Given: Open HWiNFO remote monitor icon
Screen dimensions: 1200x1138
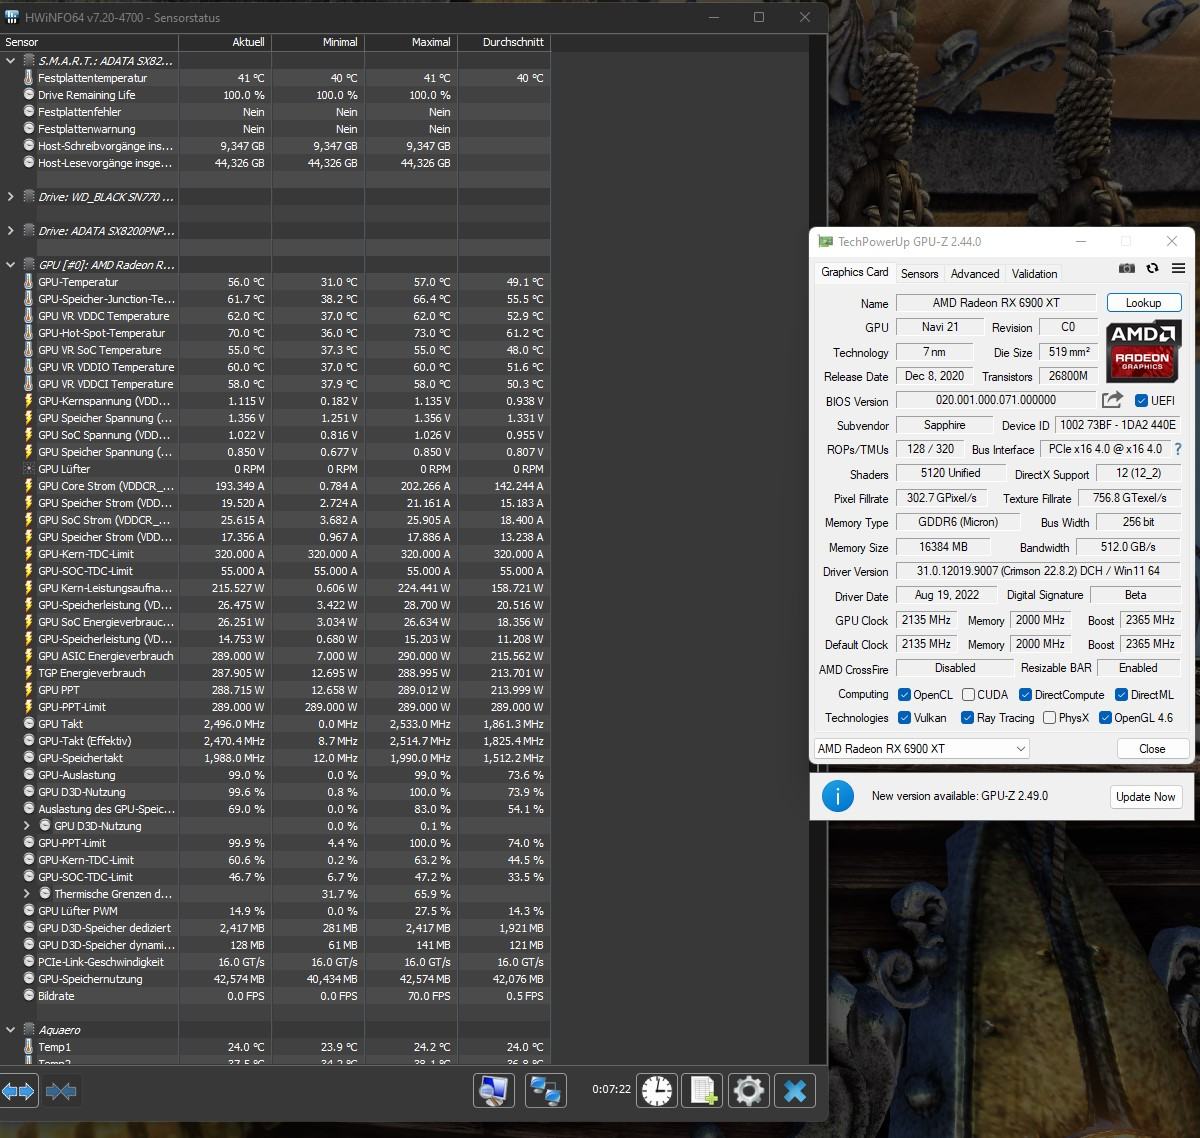Looking at the screenshot, I should coord(493,1090).
